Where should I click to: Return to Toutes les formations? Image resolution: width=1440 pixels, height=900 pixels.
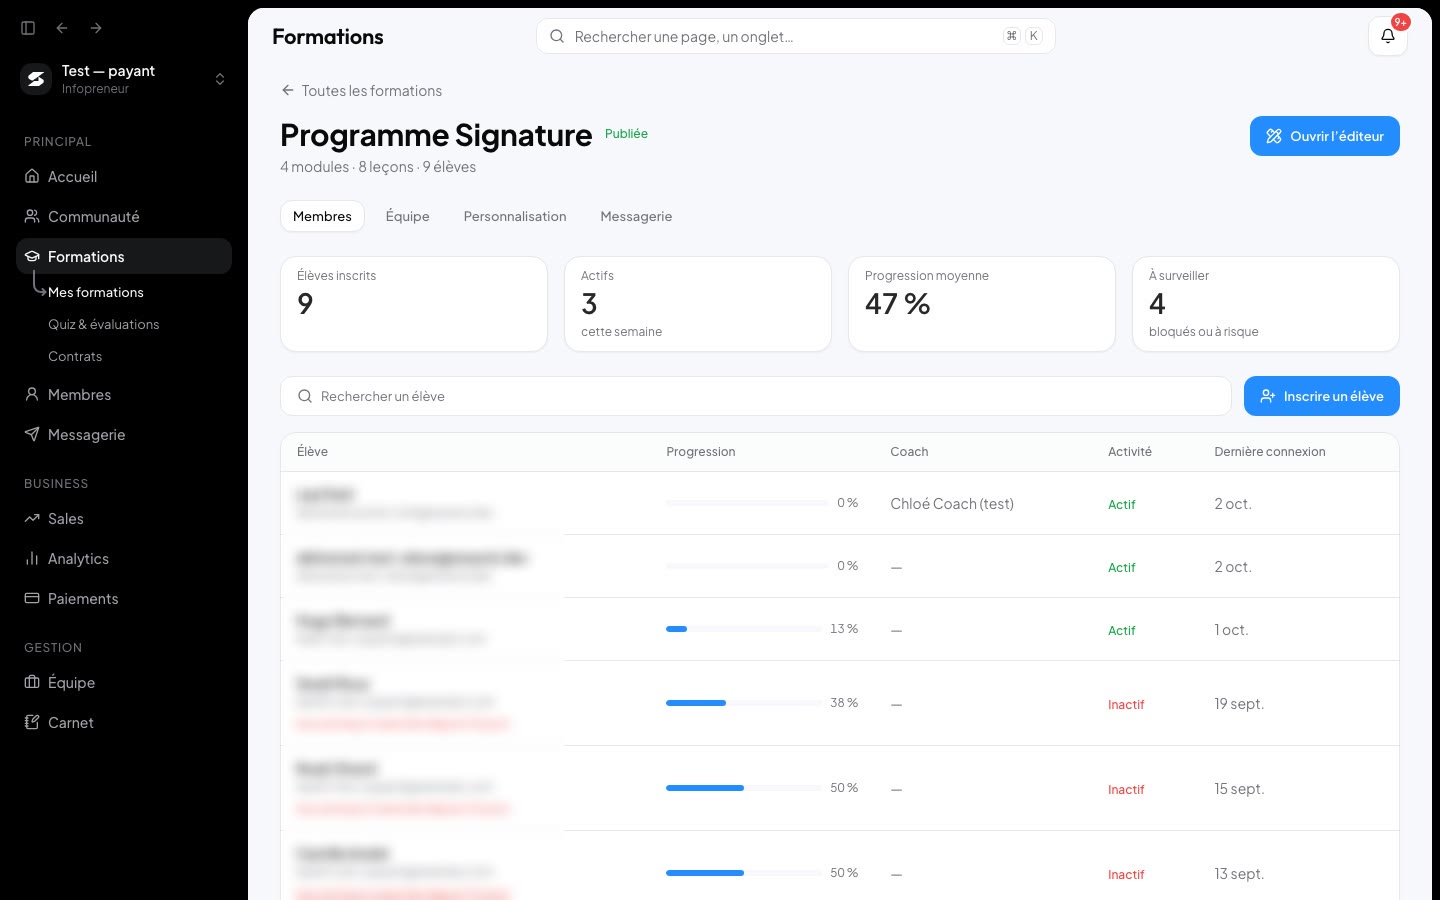[361, 90]
